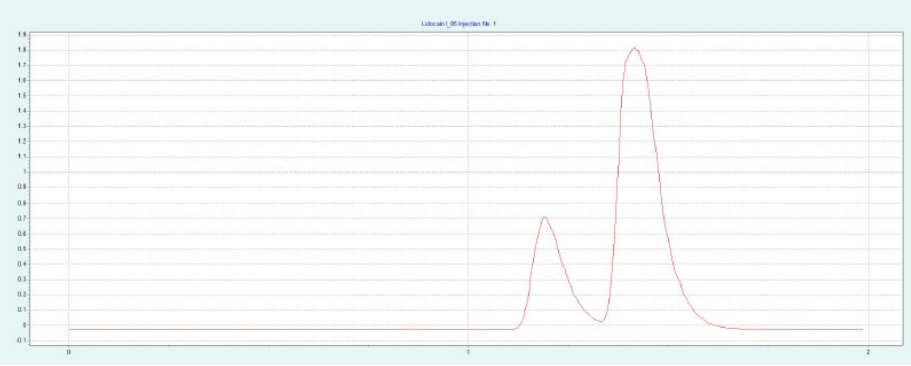Image resolution: width=911 pixels, height=366 pixels.
Task: Click the valley between the two peaks
Action: coord(601,320)
